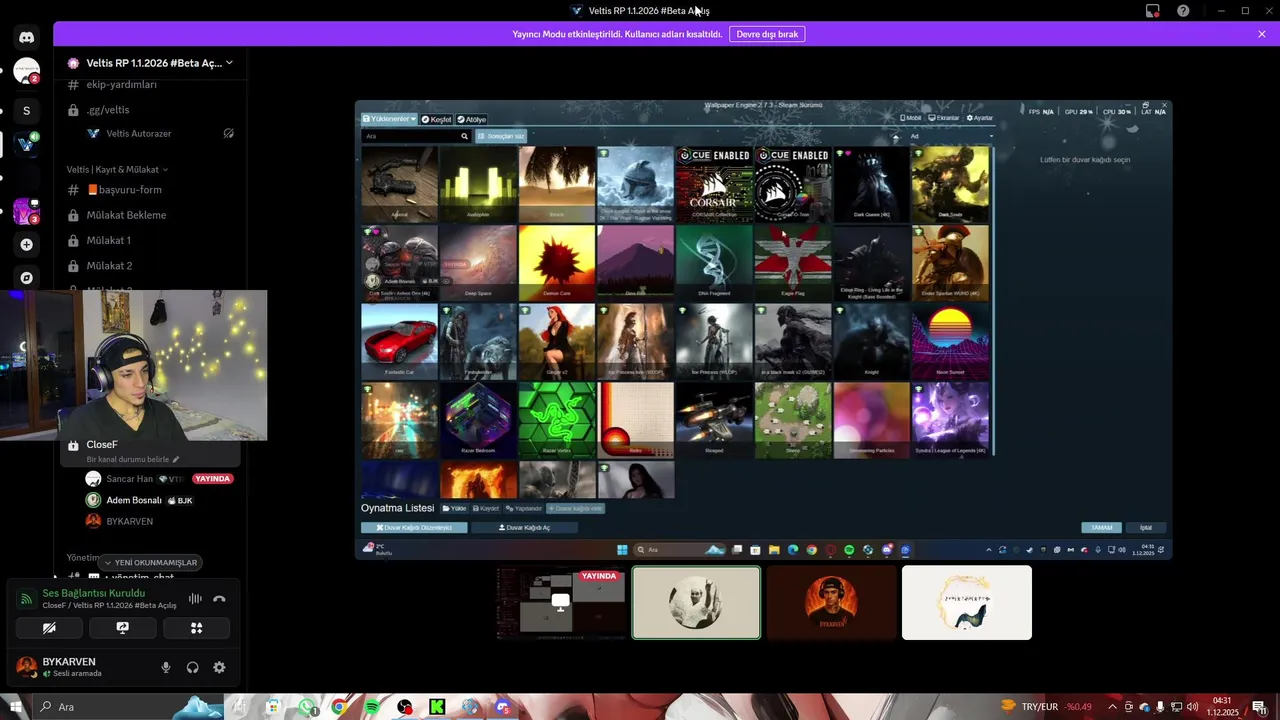Turn on camera in the voice panel
1280x720 pixels.
pos(49,628)
